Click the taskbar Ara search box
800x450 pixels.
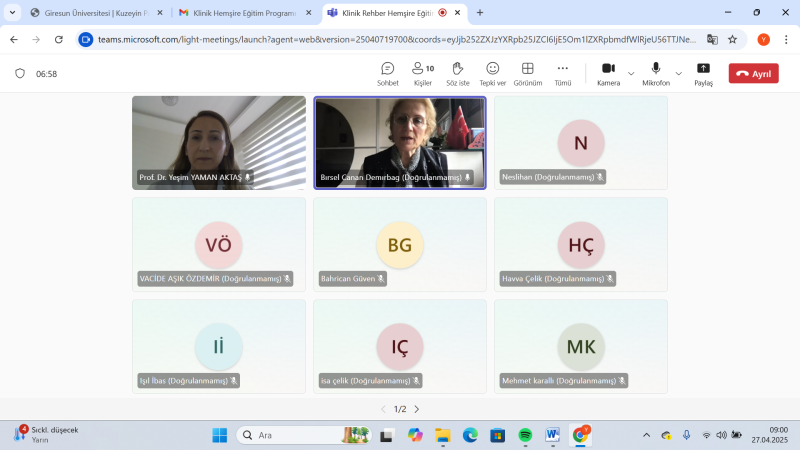point(304,435)
